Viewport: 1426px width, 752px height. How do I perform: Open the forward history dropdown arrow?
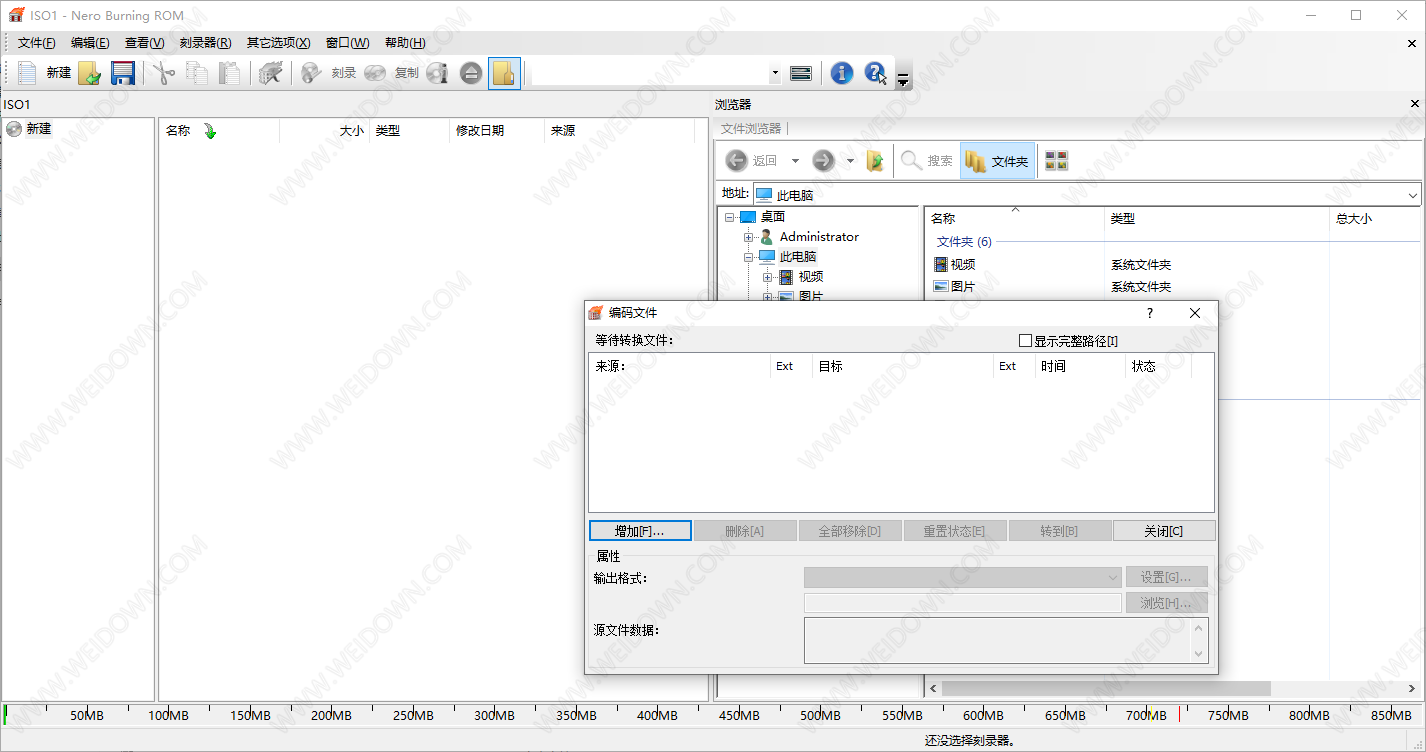(x=851, y=161)
